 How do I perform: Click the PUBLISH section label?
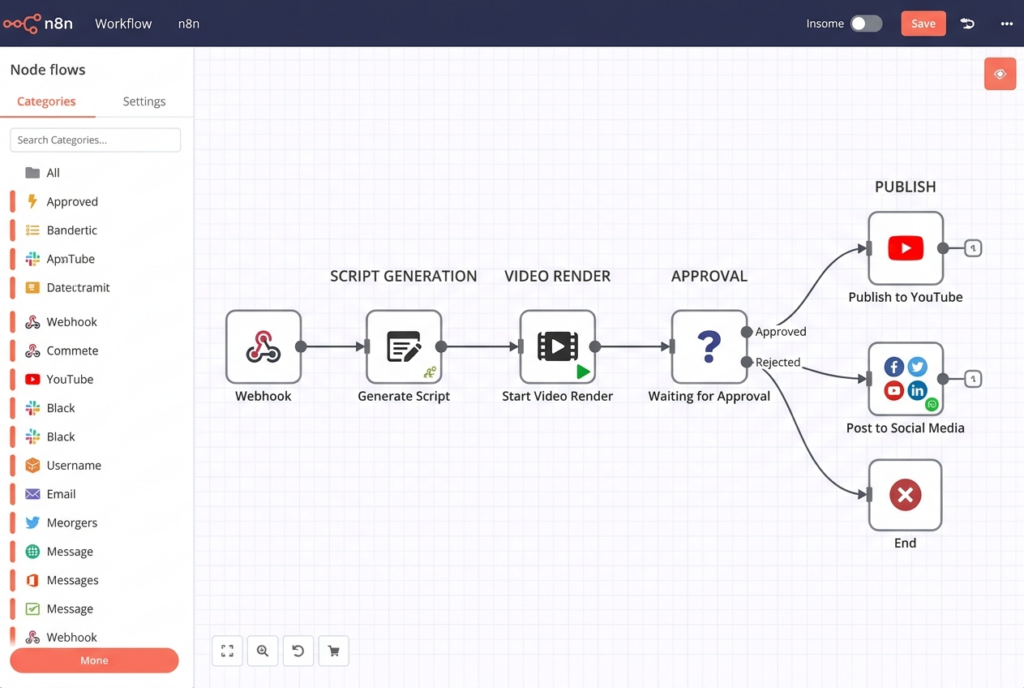pos(905,187)
